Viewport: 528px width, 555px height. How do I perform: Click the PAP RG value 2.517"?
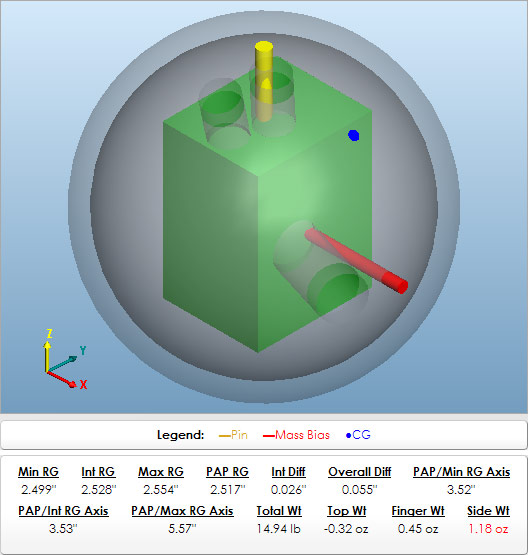pyautogui.click(x=228, y=490)
